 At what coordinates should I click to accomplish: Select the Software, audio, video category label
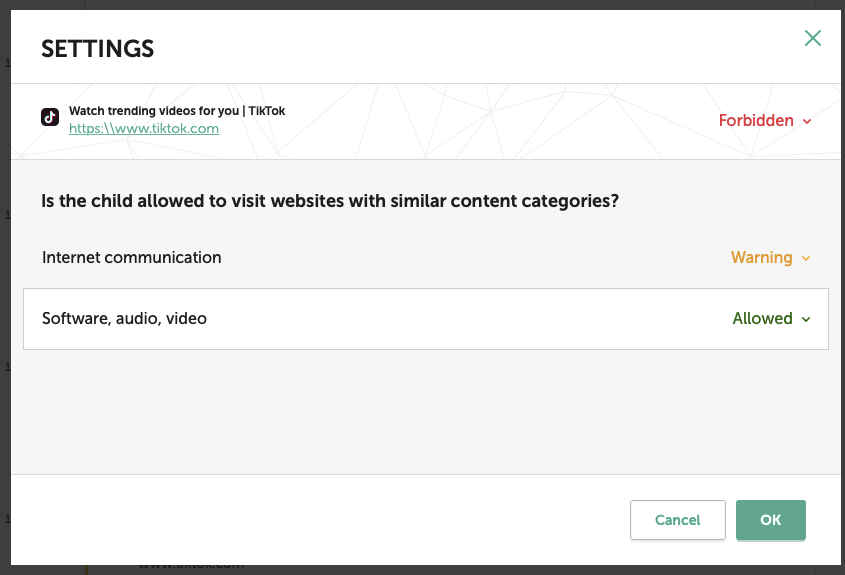125,319
